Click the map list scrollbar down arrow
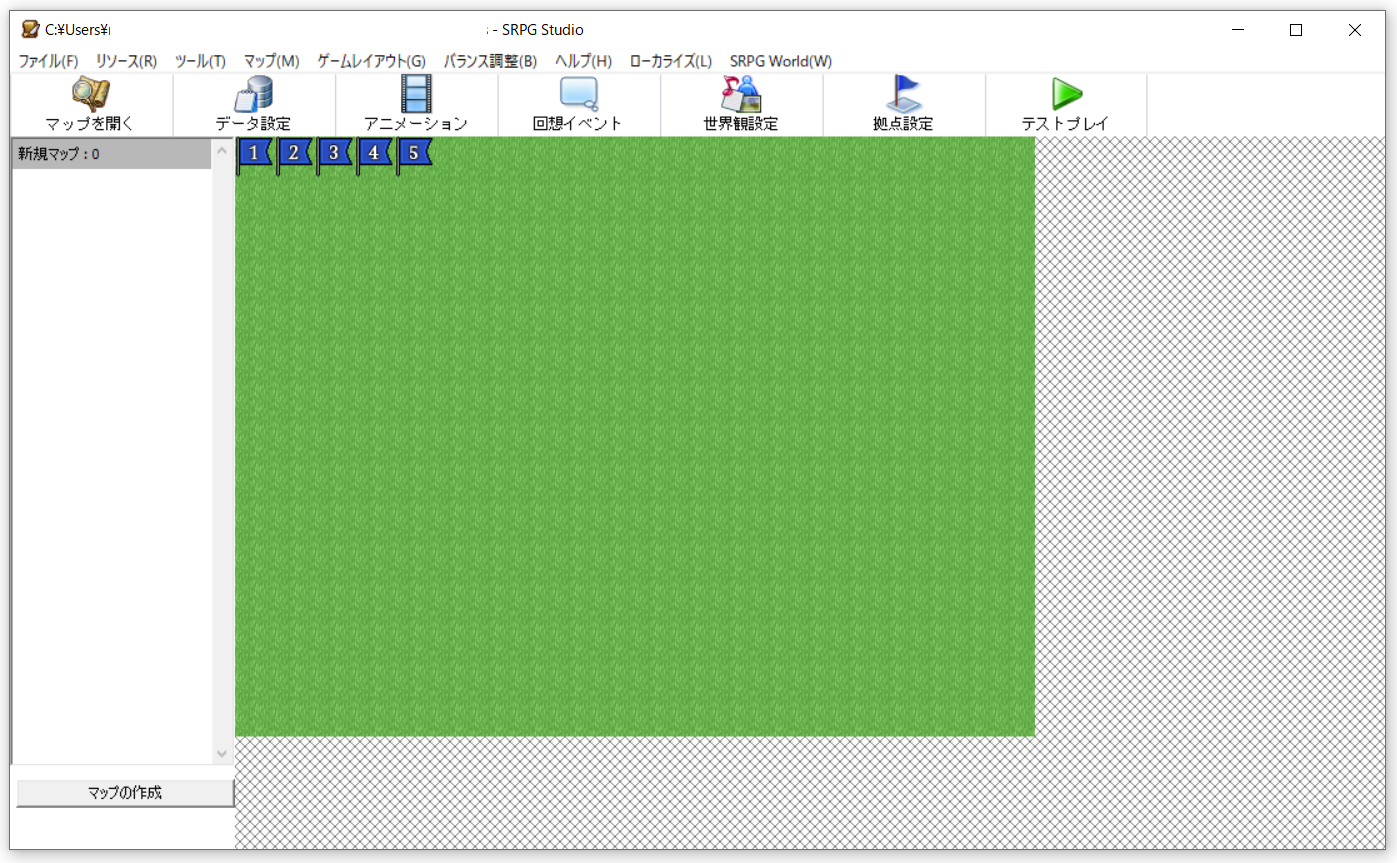The width and height of the screenshot is (1397, 863). coord(222,754)
